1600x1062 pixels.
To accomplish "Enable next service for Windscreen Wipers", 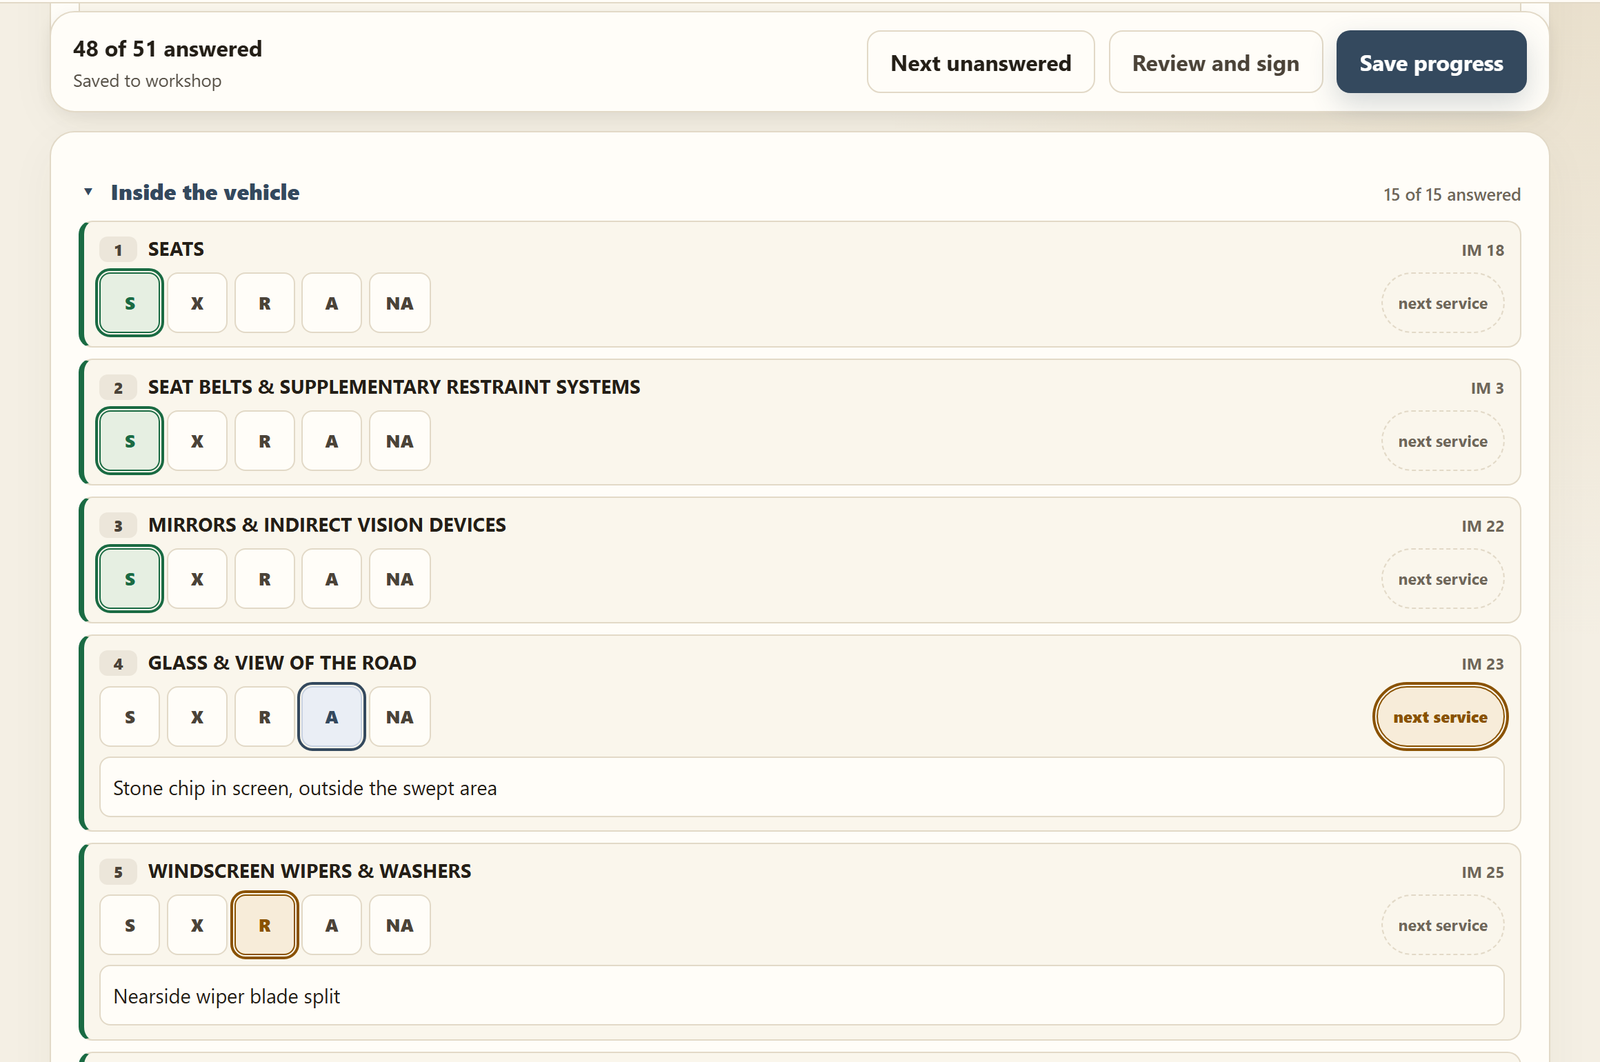I will pyautogui.click(x=1443, y=925).
